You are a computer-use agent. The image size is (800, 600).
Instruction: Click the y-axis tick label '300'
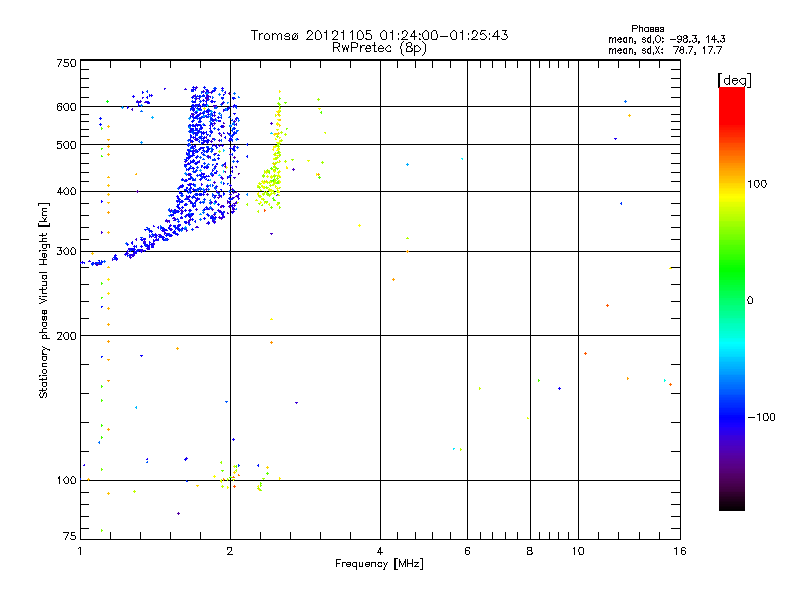coord(66,251)
